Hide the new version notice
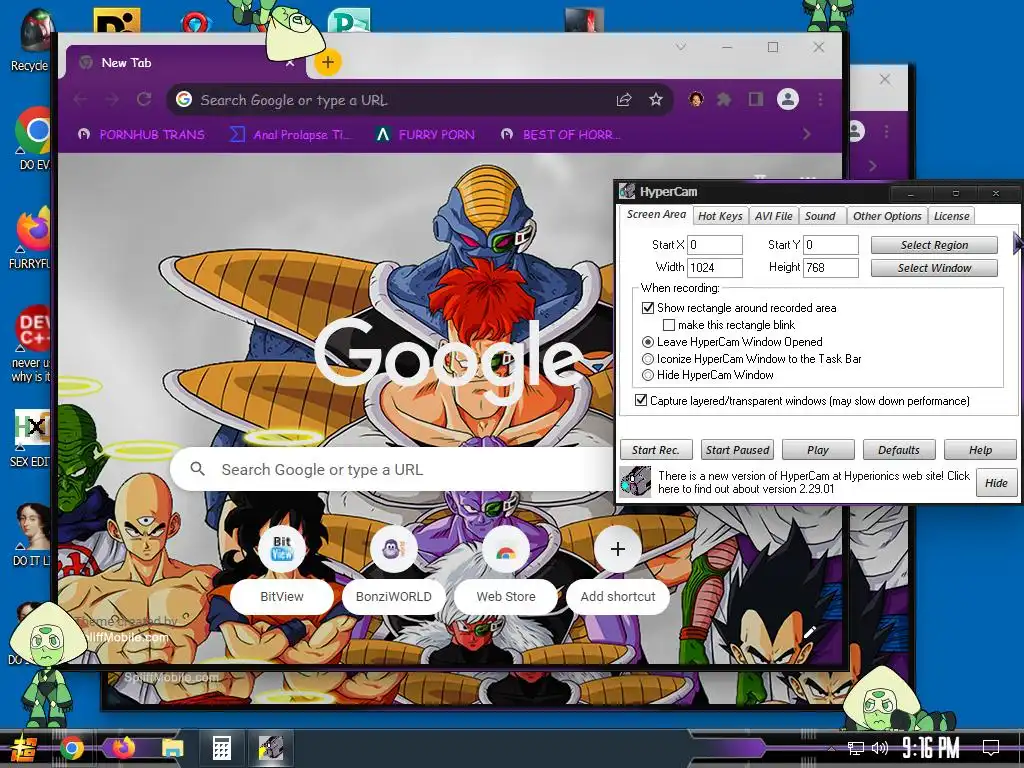This screenshot has width=1024, height=768. 996,483
